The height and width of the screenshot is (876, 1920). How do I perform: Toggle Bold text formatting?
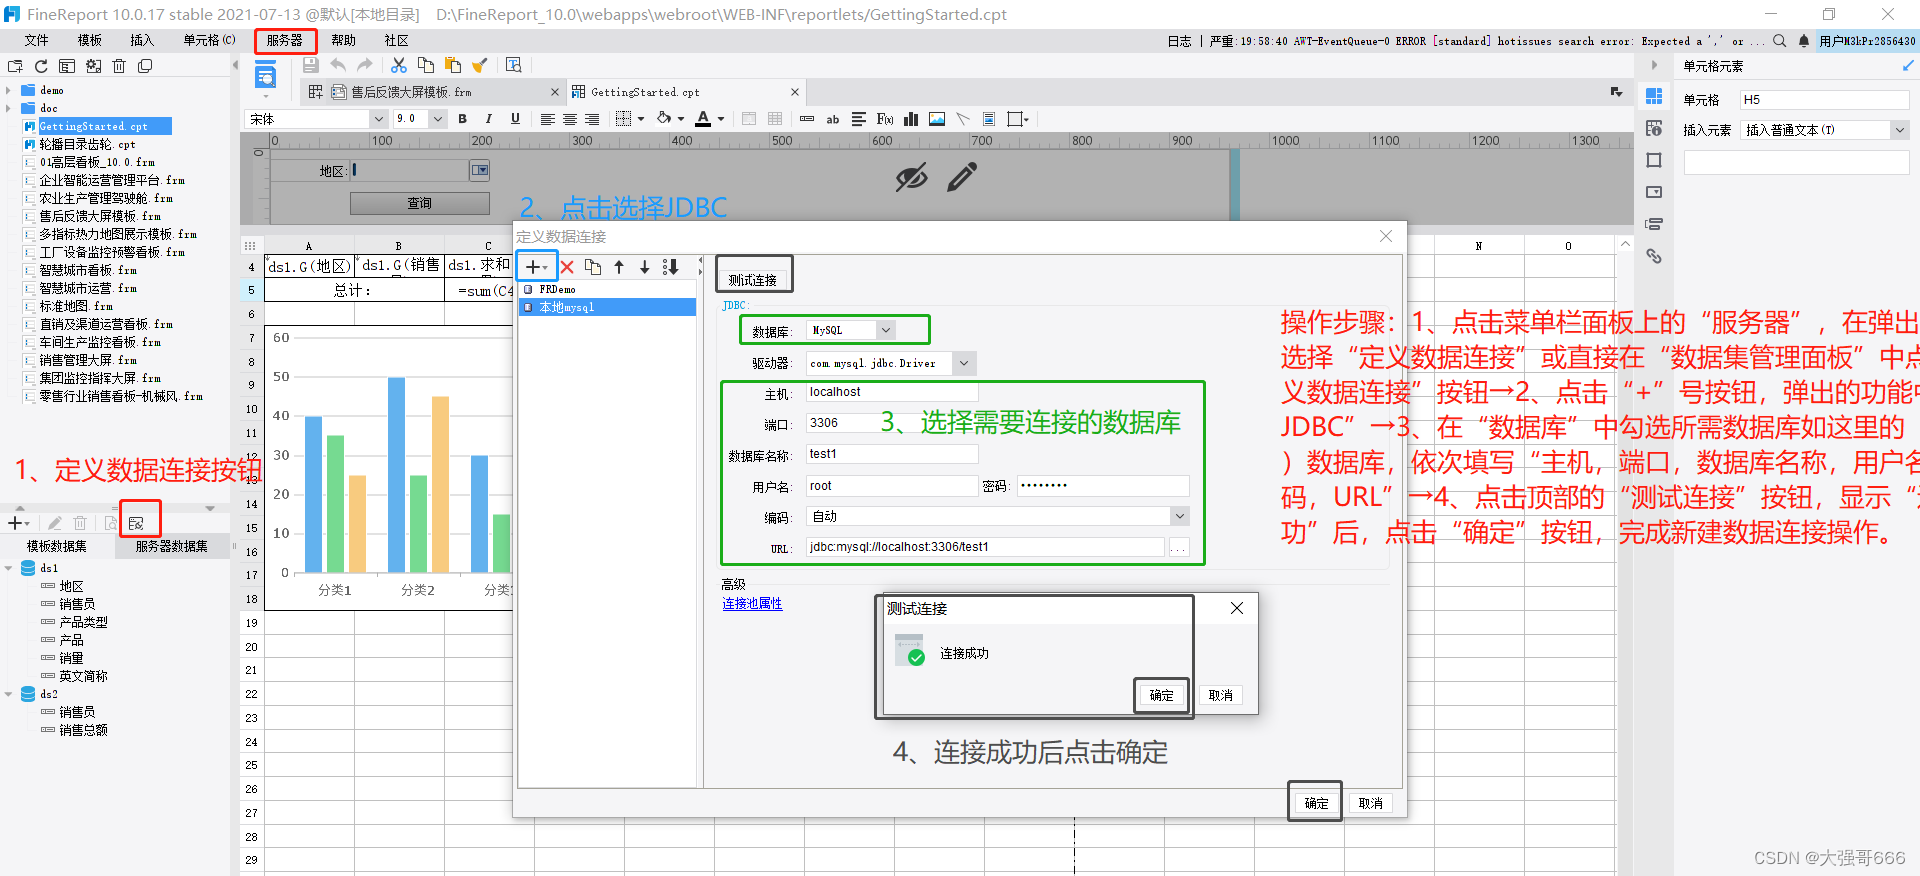[462, 119]
